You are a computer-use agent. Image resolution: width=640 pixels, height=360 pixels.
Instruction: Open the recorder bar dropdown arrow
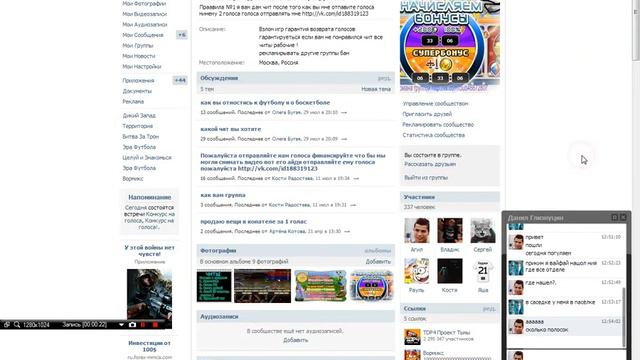121,325
